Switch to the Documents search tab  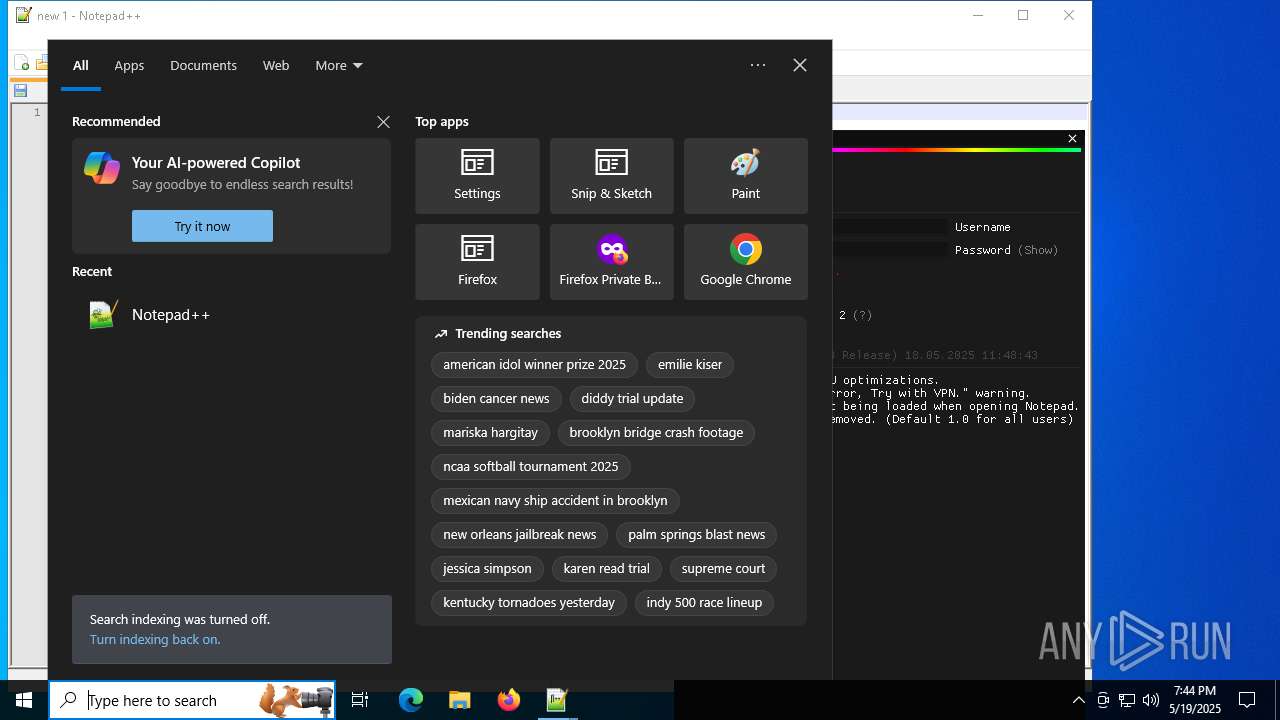pyautogui.click(x=203, y=65)
